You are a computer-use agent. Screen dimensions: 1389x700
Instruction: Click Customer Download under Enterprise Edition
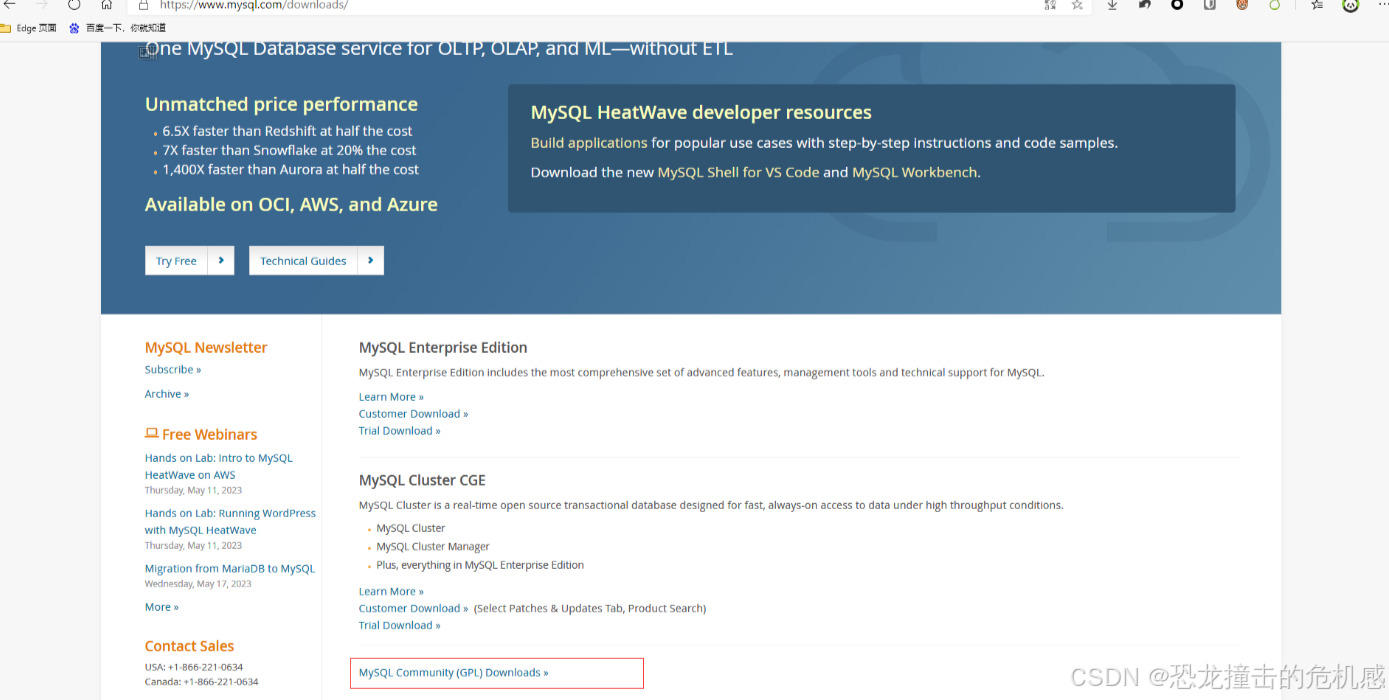pos(413,414)
